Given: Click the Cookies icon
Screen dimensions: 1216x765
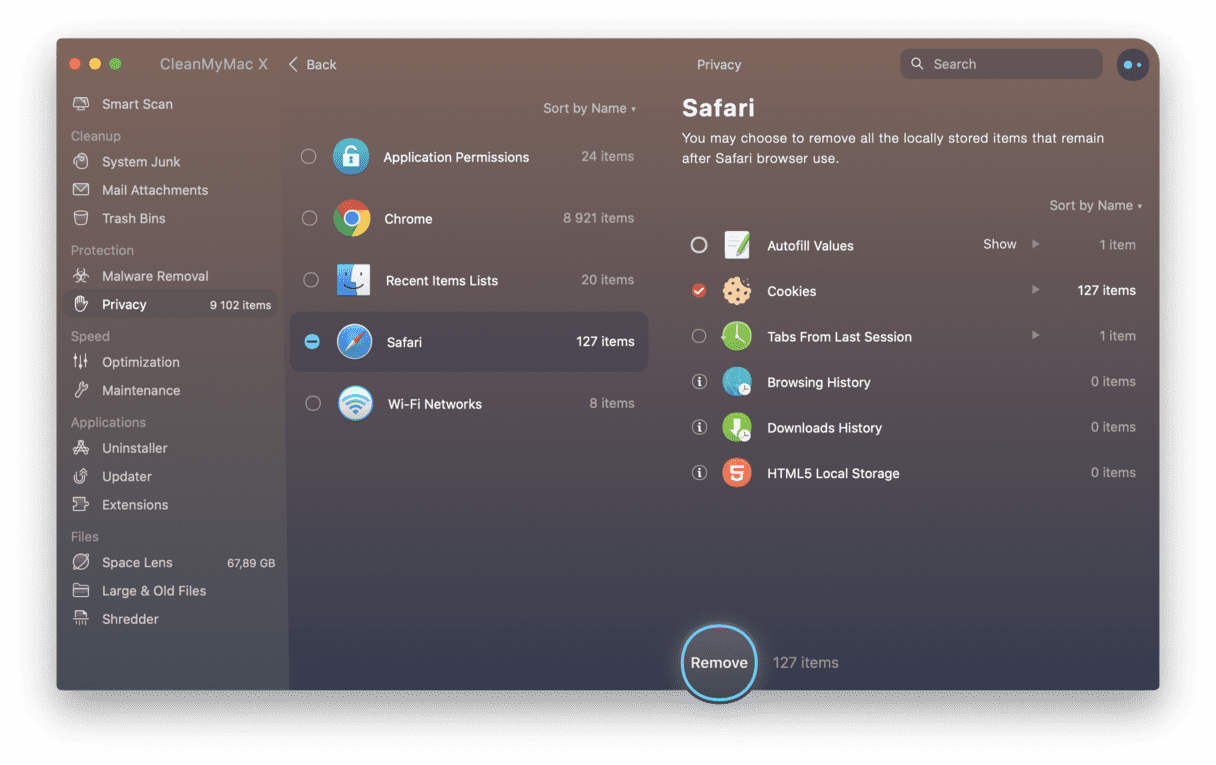Looking at the screenshot, I should (737, 291).
